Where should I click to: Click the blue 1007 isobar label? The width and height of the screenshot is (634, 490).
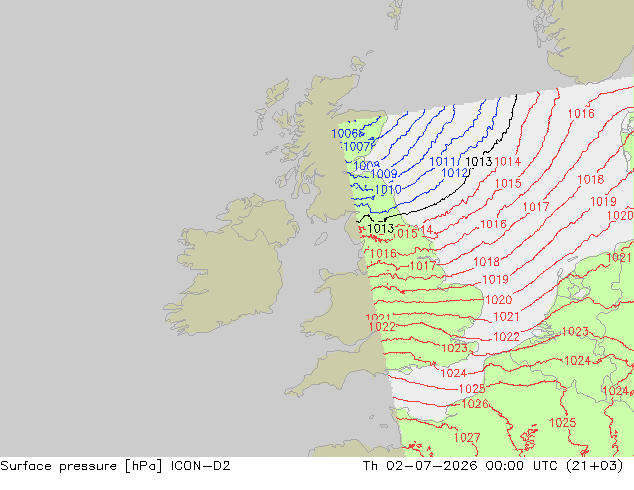357,146
